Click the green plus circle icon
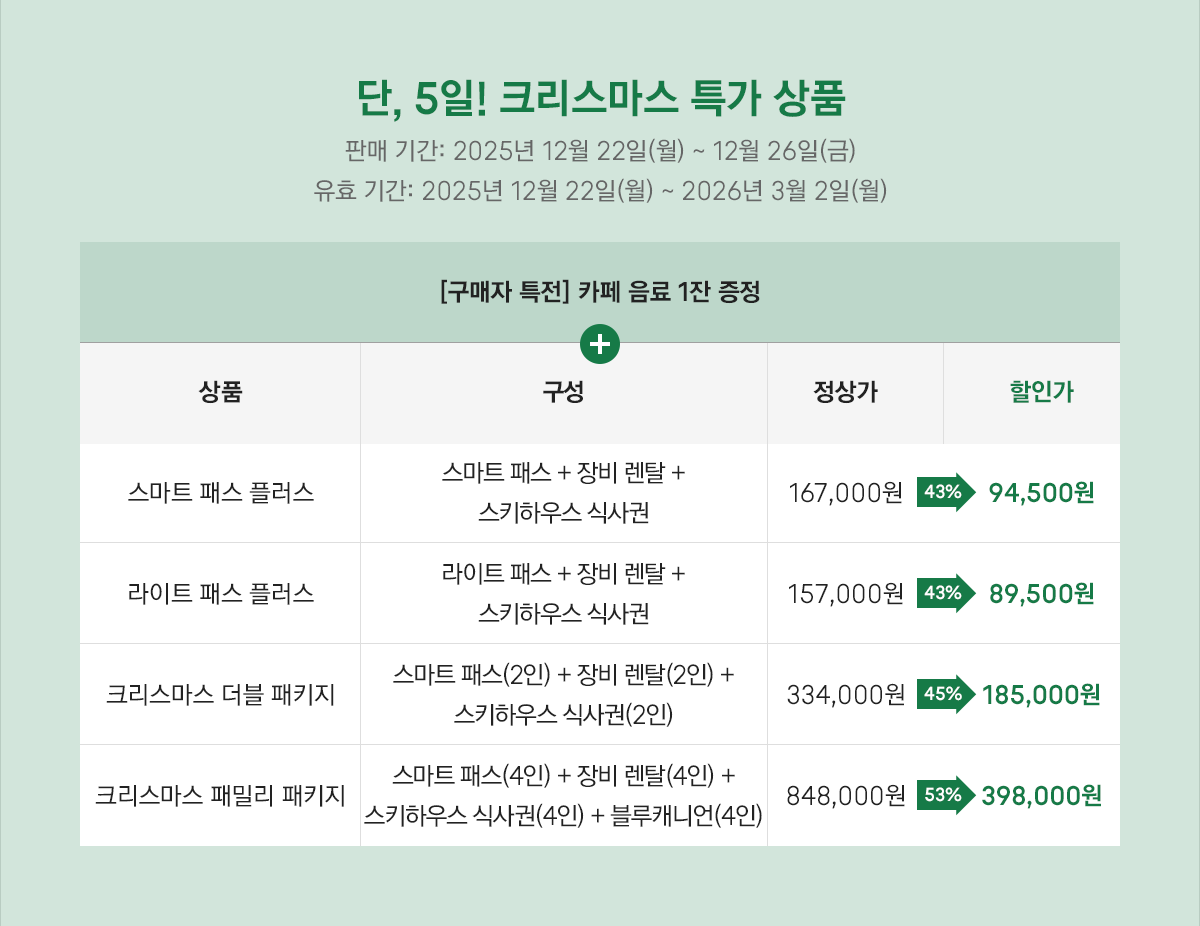Screen dimensions: 1200x926 tap(600, 344)
